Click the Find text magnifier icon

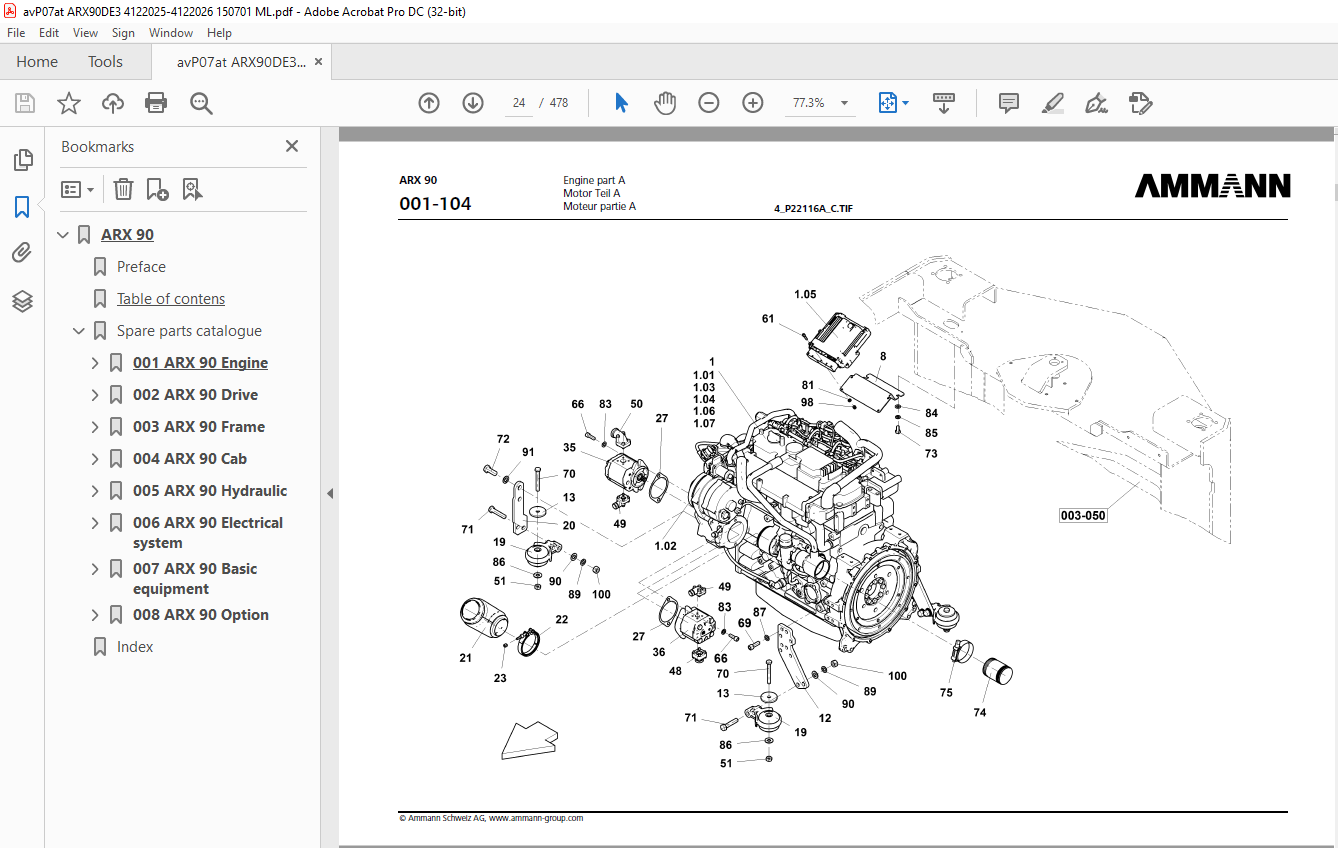click(201, 103)
